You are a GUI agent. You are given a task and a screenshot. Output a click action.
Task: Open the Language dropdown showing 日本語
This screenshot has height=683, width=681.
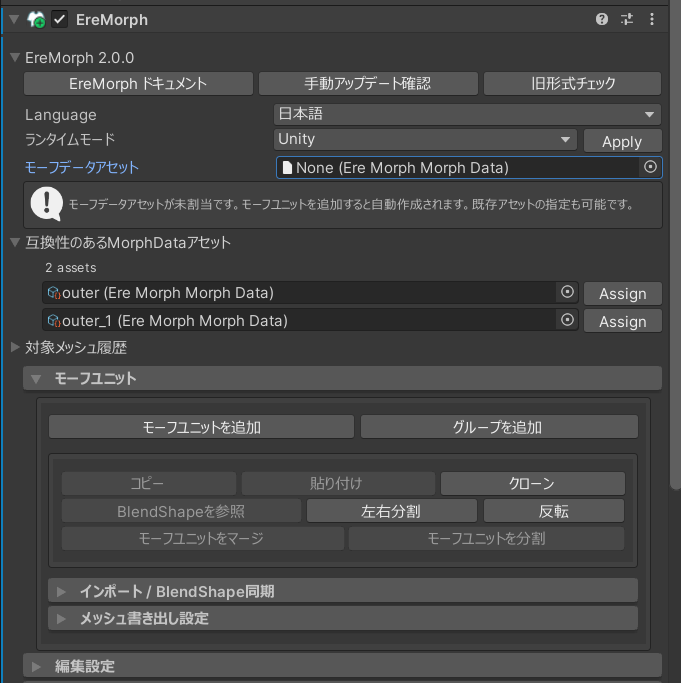click(x=467, y=114)
